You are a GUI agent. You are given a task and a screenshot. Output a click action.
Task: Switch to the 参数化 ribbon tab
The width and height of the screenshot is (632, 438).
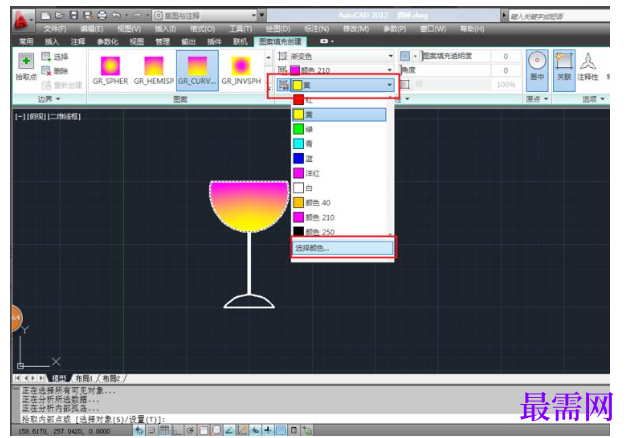click(x=108, y=42)
